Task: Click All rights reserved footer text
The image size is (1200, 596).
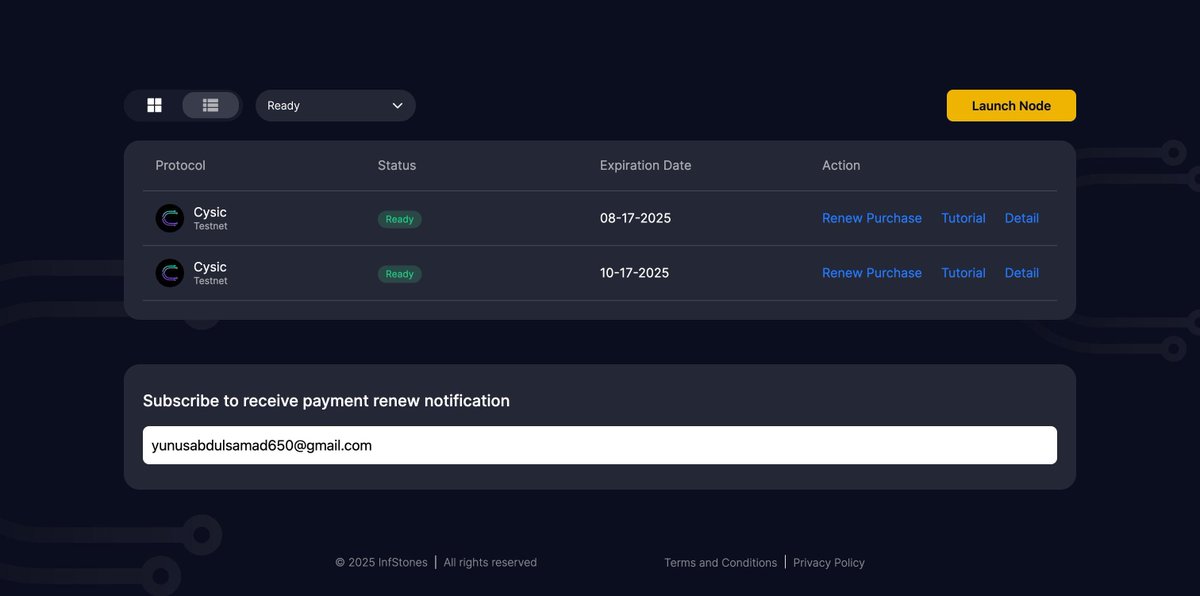Action: tap(490, 563)
